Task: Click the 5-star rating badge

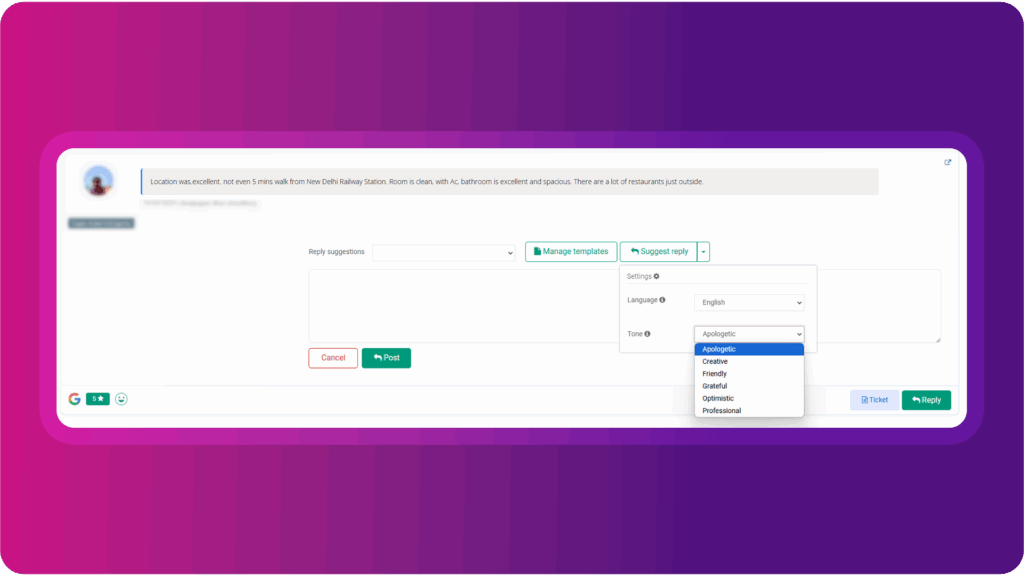Action: tap(98, 399)
